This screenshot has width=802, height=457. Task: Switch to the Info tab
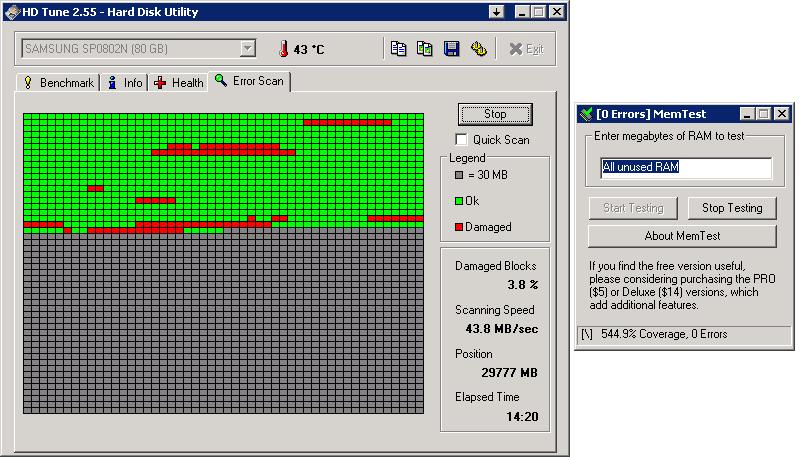click(125, 82)
